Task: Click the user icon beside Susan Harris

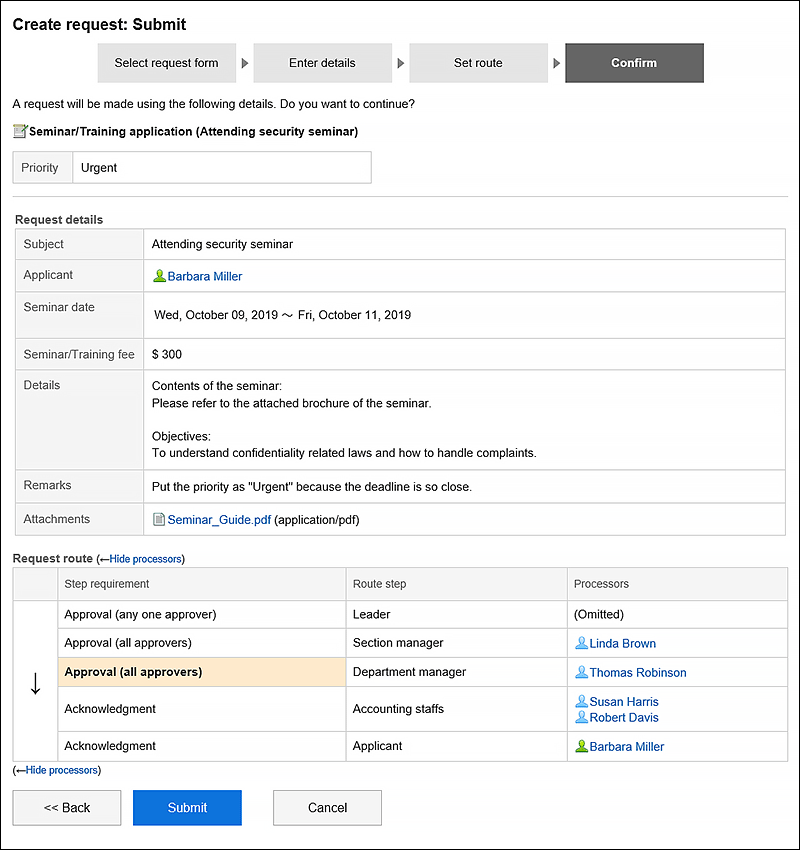Action: pos(581,701)
